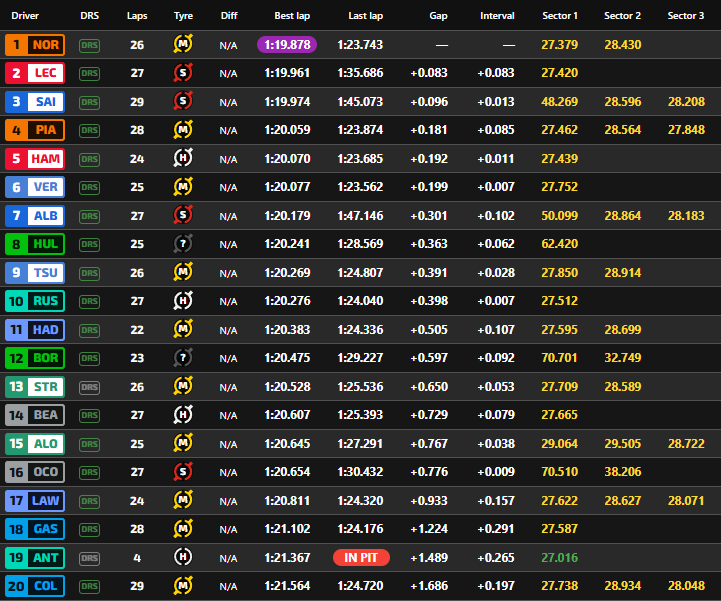Click Russell hard tyre icon
The image size is (721, 601).
click(x=183, y=301)
